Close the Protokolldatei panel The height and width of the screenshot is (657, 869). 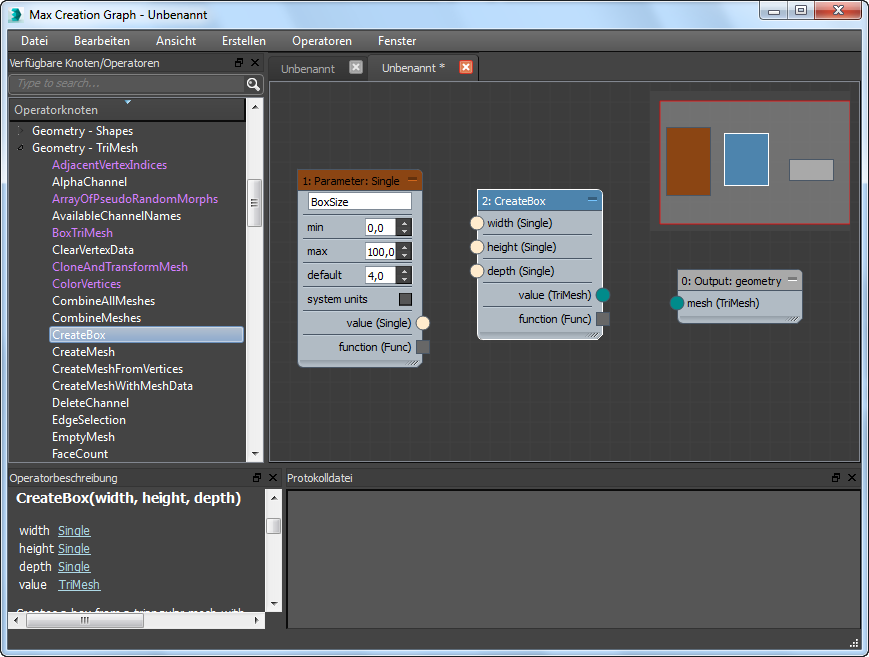(852, 477)
